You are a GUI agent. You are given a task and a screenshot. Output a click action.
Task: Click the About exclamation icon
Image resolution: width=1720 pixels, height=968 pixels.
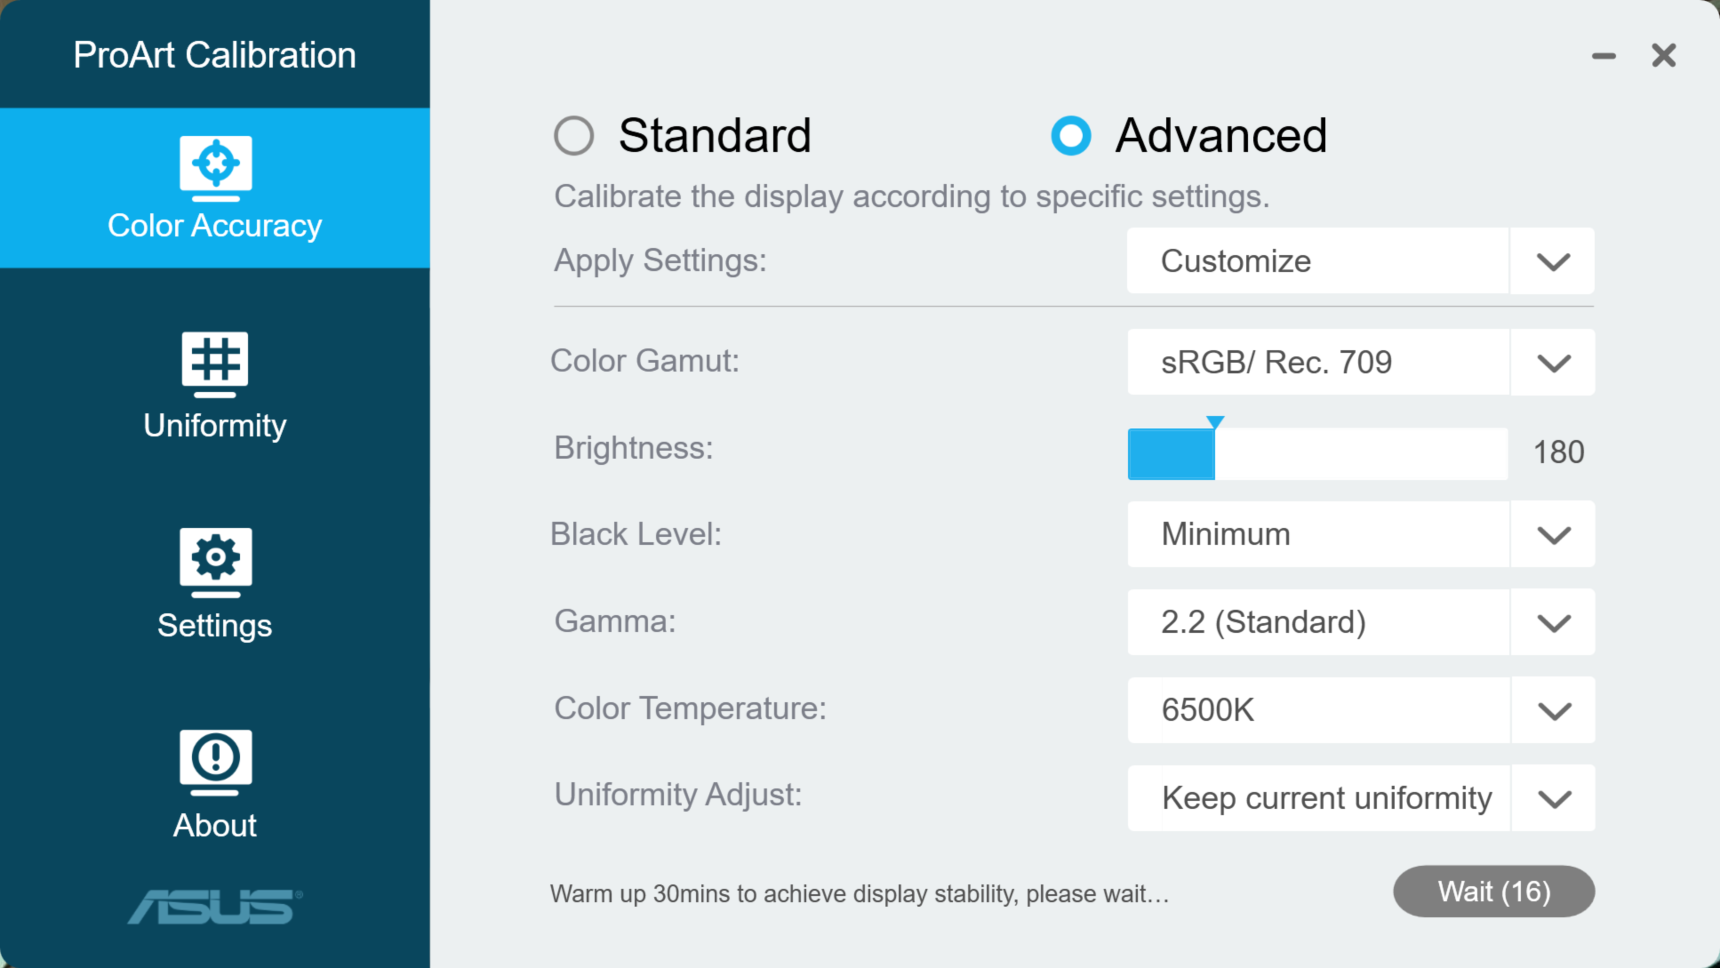coord(215,762)
